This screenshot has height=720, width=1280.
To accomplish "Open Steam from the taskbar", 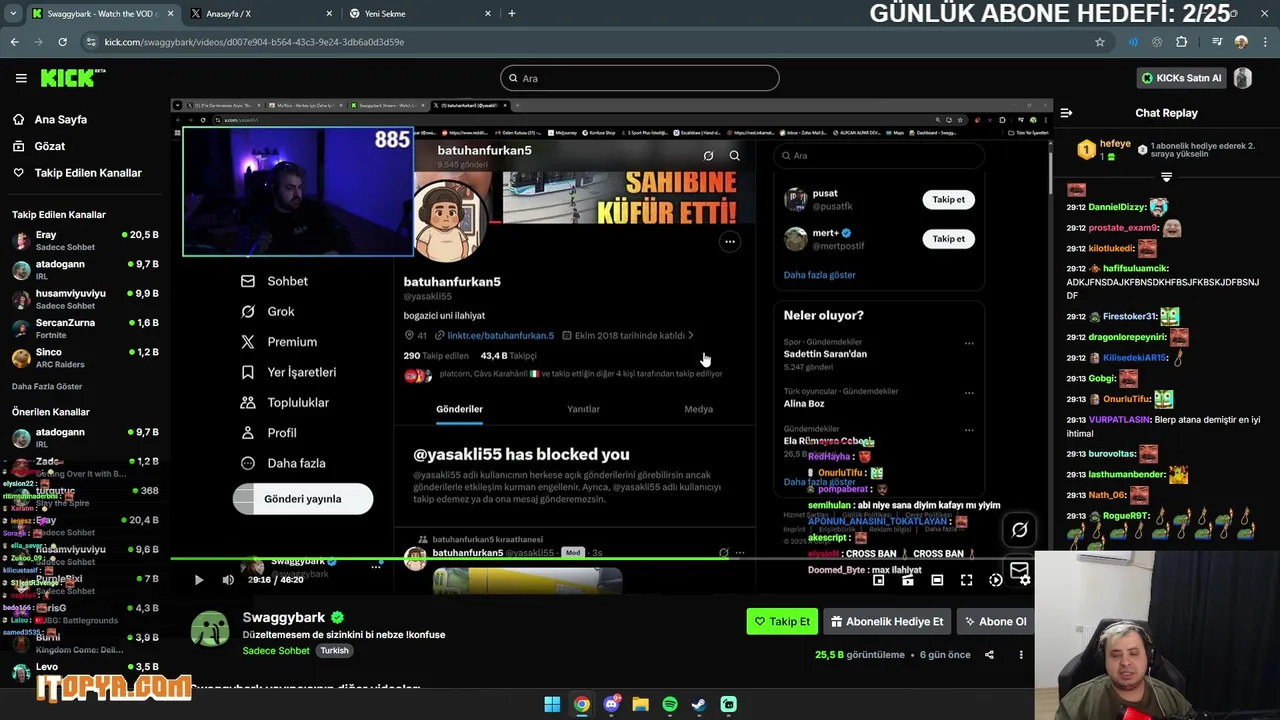I will pyautogui.click(x=699, y=704).
